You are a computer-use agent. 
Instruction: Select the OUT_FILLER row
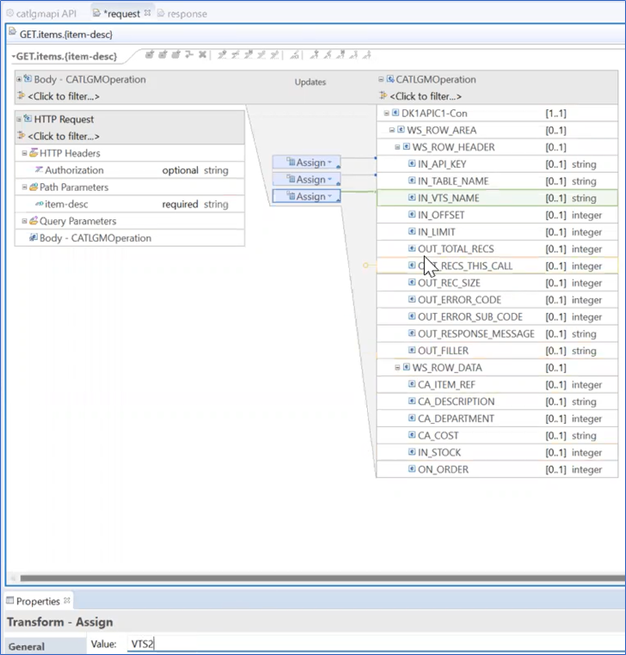497,350
